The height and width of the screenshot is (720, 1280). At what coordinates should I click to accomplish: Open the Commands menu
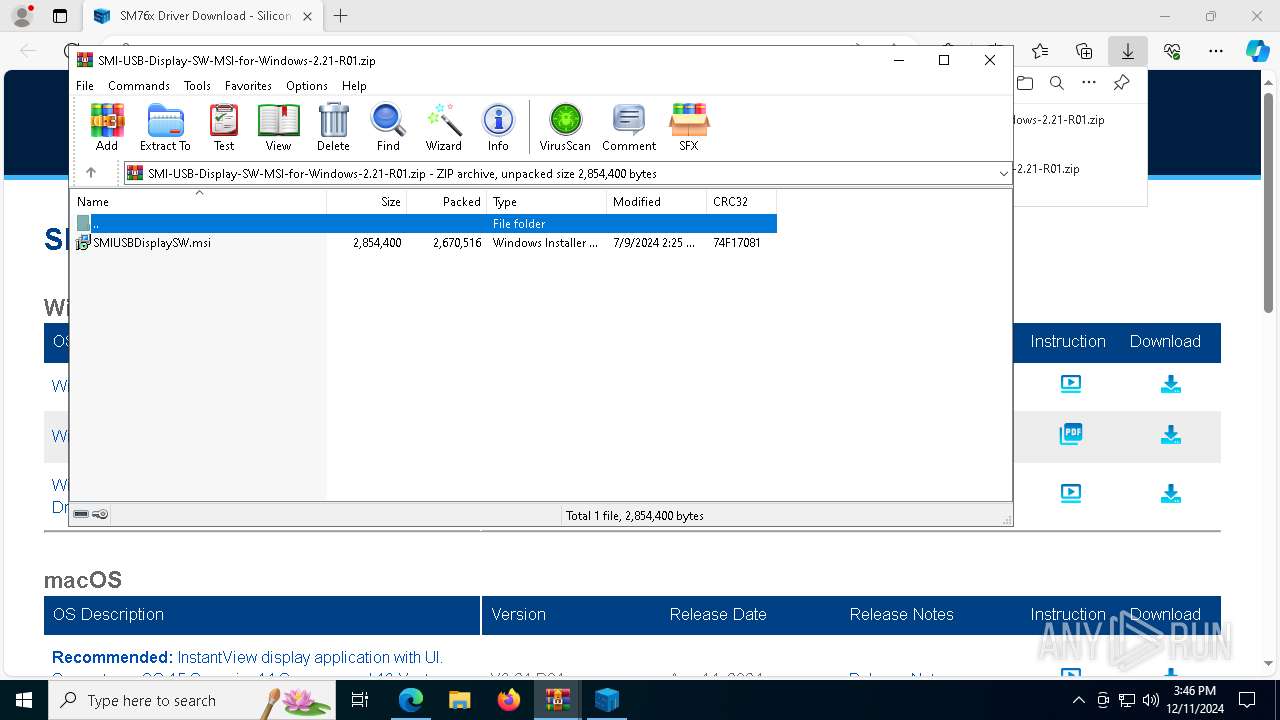coord(139,86)
